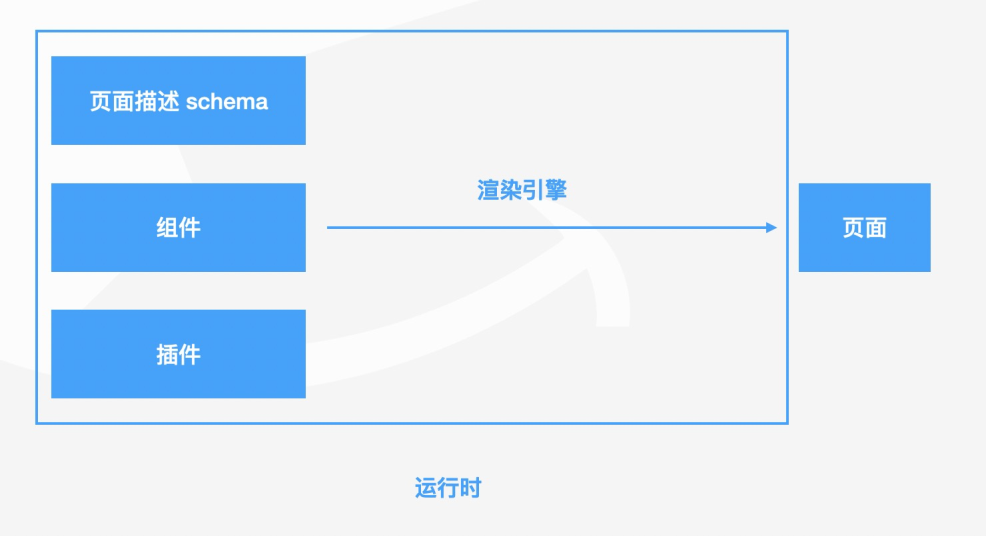Select the 组件 block
The width and height of the screenshot is (986, 536).
(x=178, y=227)
